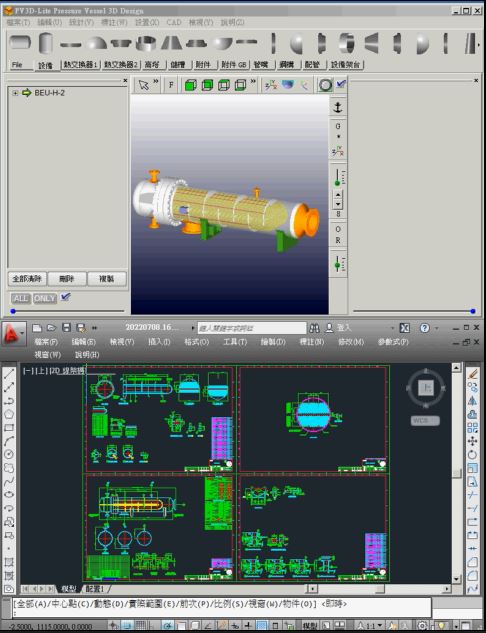Open the AutoCAD WCS coordinate system dropdown
The width and height of the screenshot is (486, 633).
[x=425, y=420]
